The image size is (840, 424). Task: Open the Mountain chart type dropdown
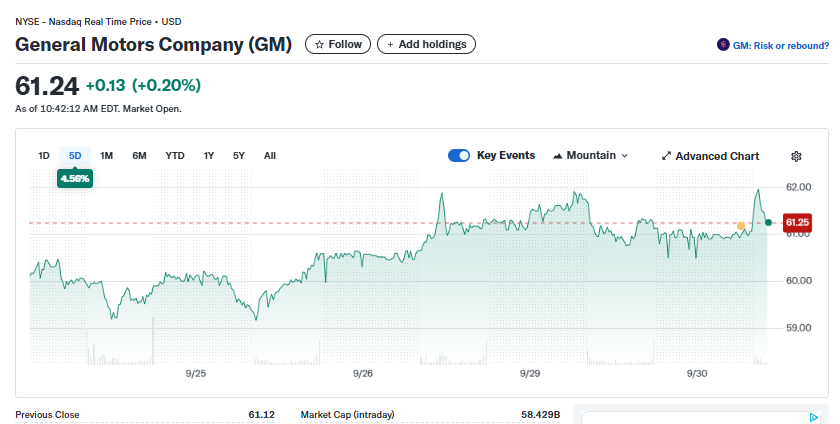coord(590,155)
